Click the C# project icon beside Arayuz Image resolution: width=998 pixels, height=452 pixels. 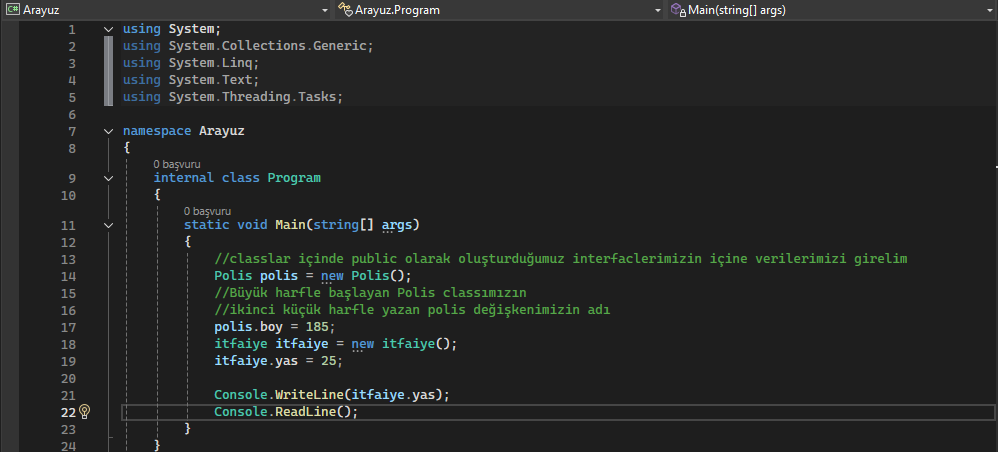click(x=13, y=10)
